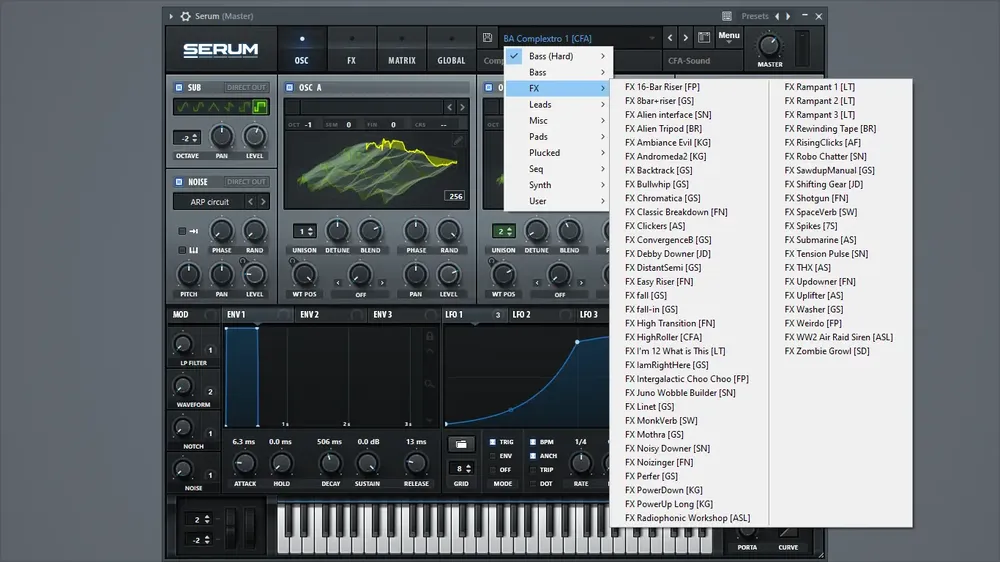This screenshot has height=562, width=1000.
Task: Go to next preset arrow
Action: 686,38
